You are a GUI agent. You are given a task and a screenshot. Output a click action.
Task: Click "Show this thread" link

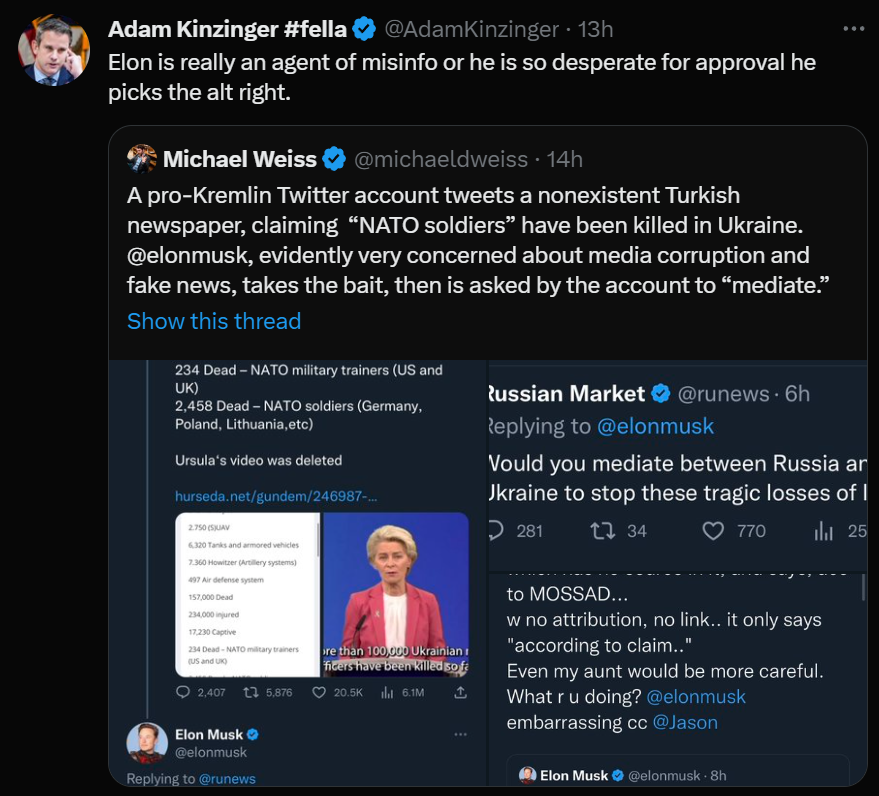point(214,321)
